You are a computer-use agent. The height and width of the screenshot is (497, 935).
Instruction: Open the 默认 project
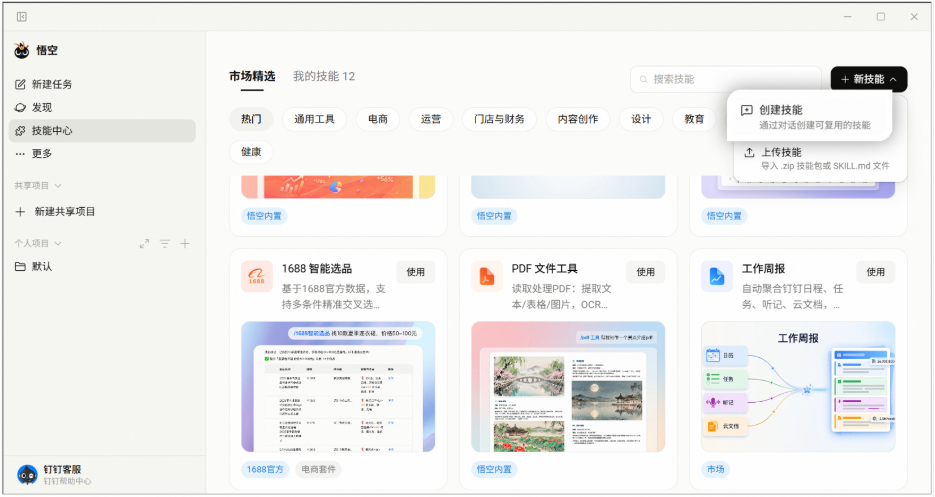pos(102,267)
